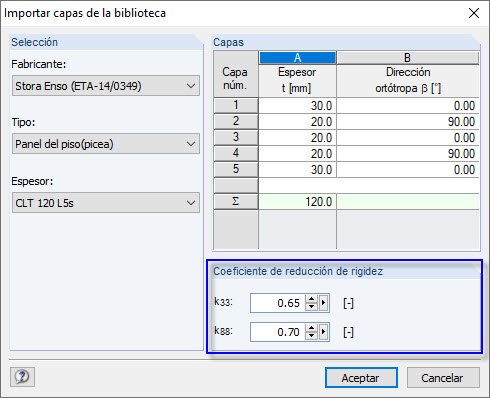The width and height of the screenshot is (490, 398).
Task: Select the Σ sum row header
Action: [236, 202]
